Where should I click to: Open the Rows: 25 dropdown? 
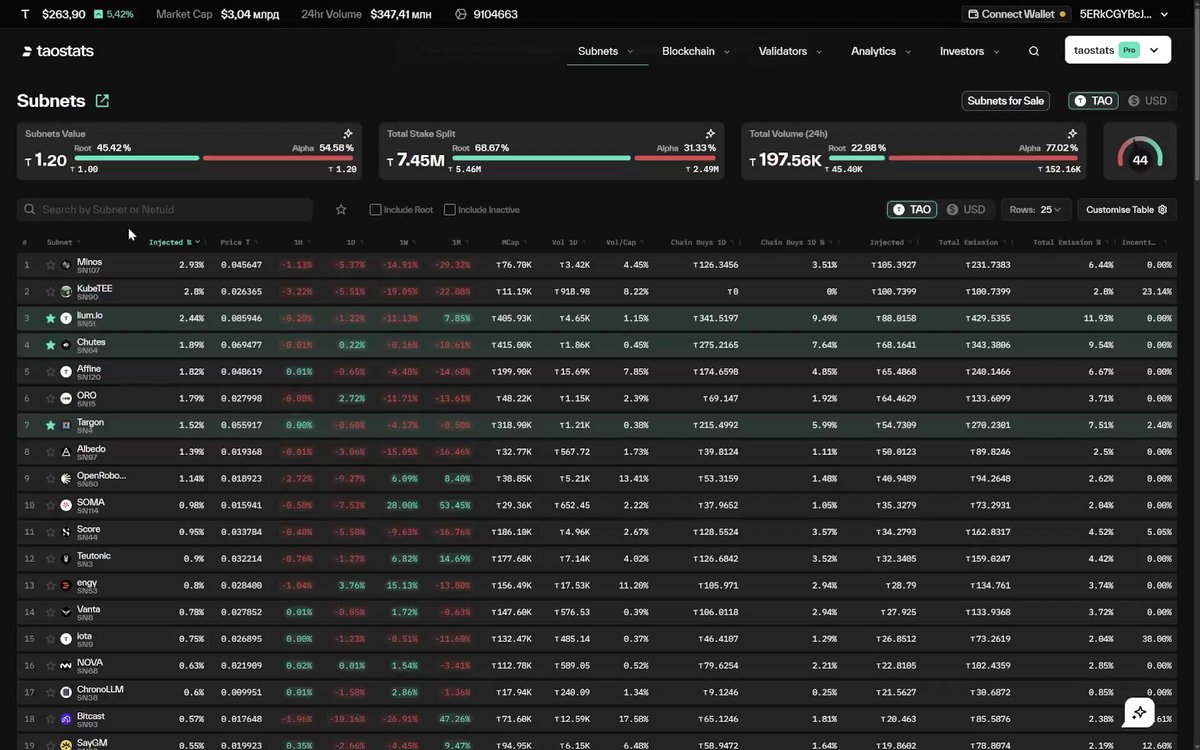[x=1036, y=210]
